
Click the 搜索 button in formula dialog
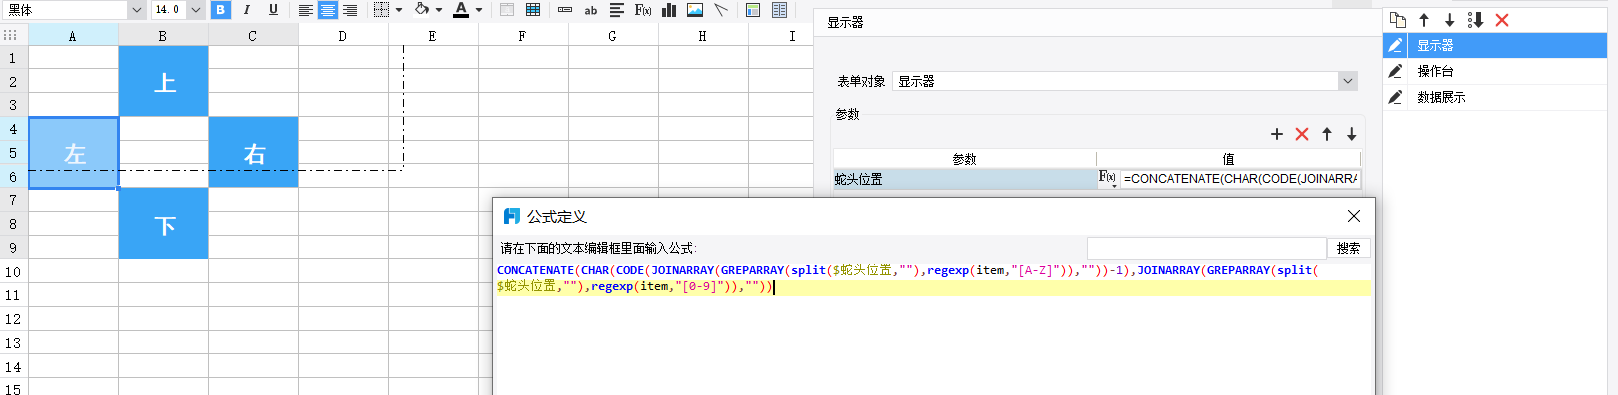1348,248
